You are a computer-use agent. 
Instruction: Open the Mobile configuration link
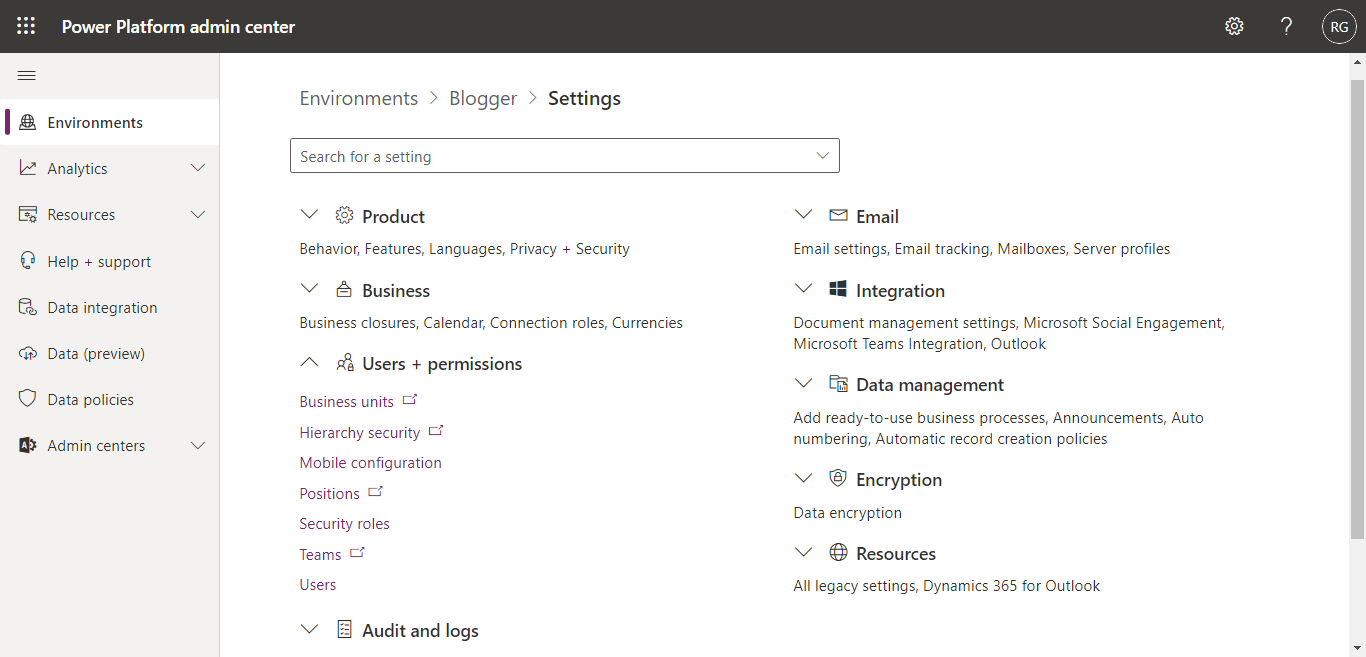(x=371, y=463)
